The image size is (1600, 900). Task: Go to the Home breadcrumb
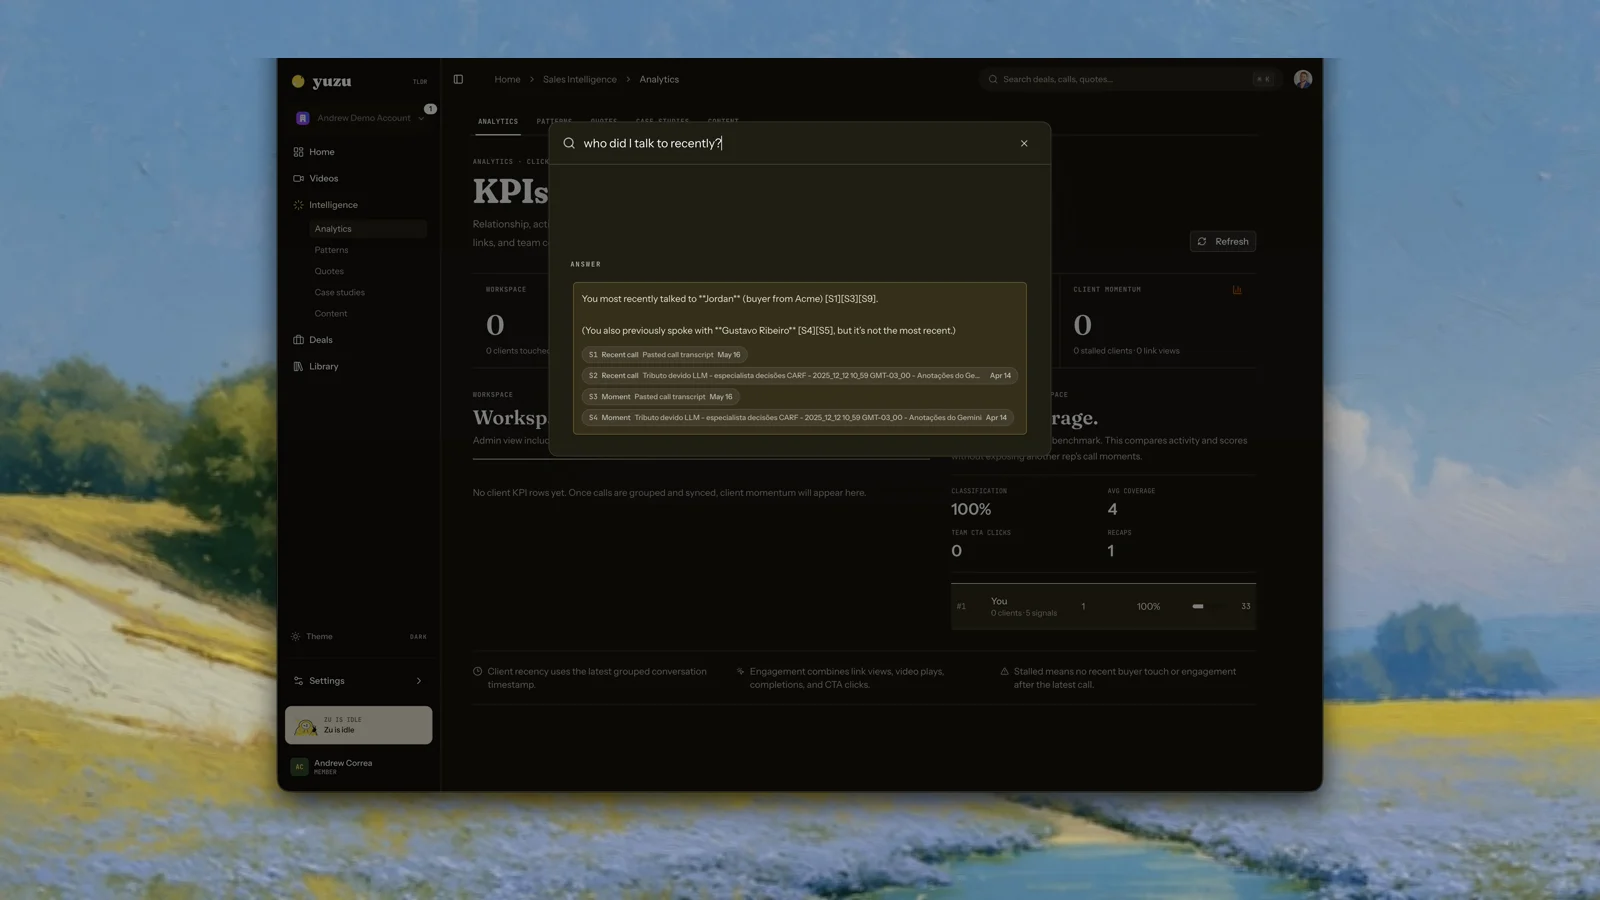[x=507, y=79]
